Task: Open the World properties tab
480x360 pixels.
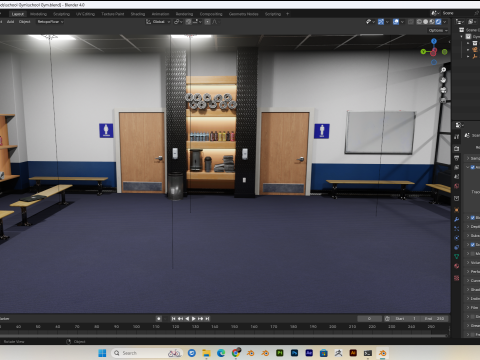Action: point(457,186)
